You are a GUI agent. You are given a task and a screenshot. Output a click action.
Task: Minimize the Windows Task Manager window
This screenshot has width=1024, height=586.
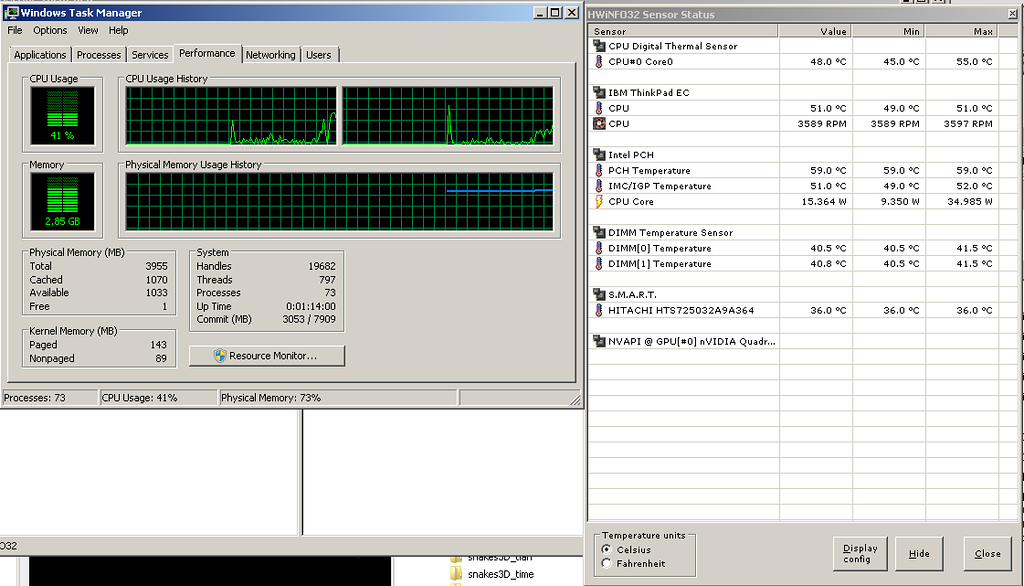(540, 12)
